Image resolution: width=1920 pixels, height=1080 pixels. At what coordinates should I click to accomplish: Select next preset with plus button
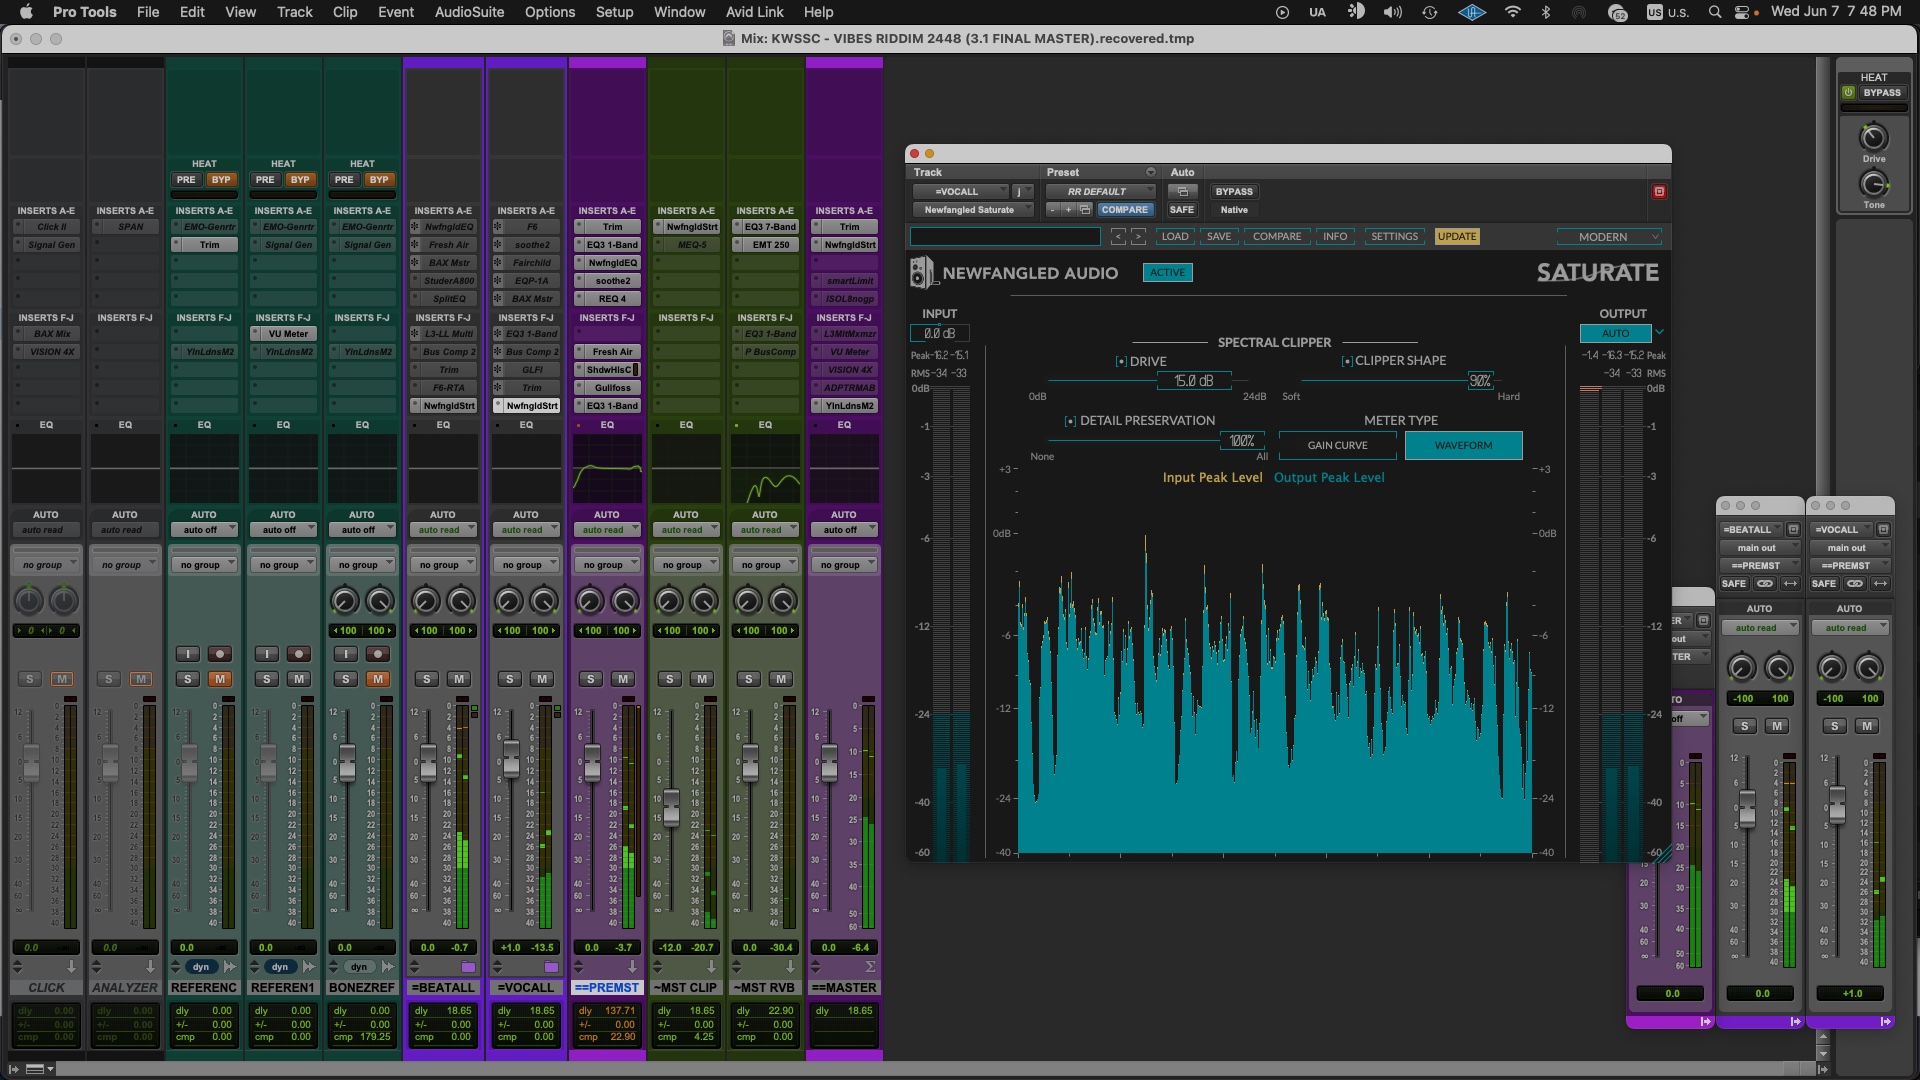(1068, 210)
